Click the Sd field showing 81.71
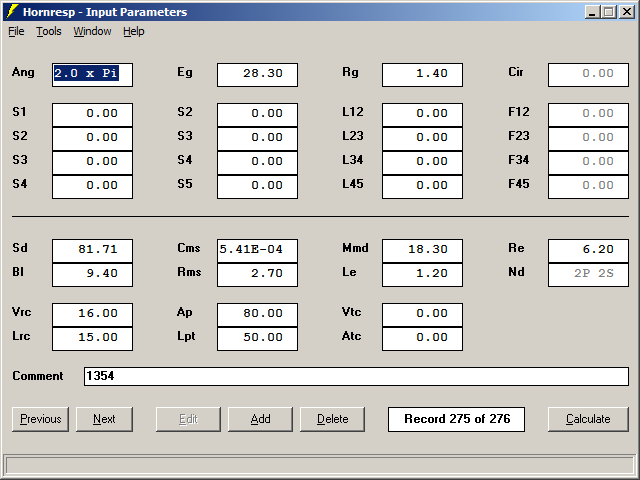The height and width of the screenshot is (480, 640). tap(92, 250)
